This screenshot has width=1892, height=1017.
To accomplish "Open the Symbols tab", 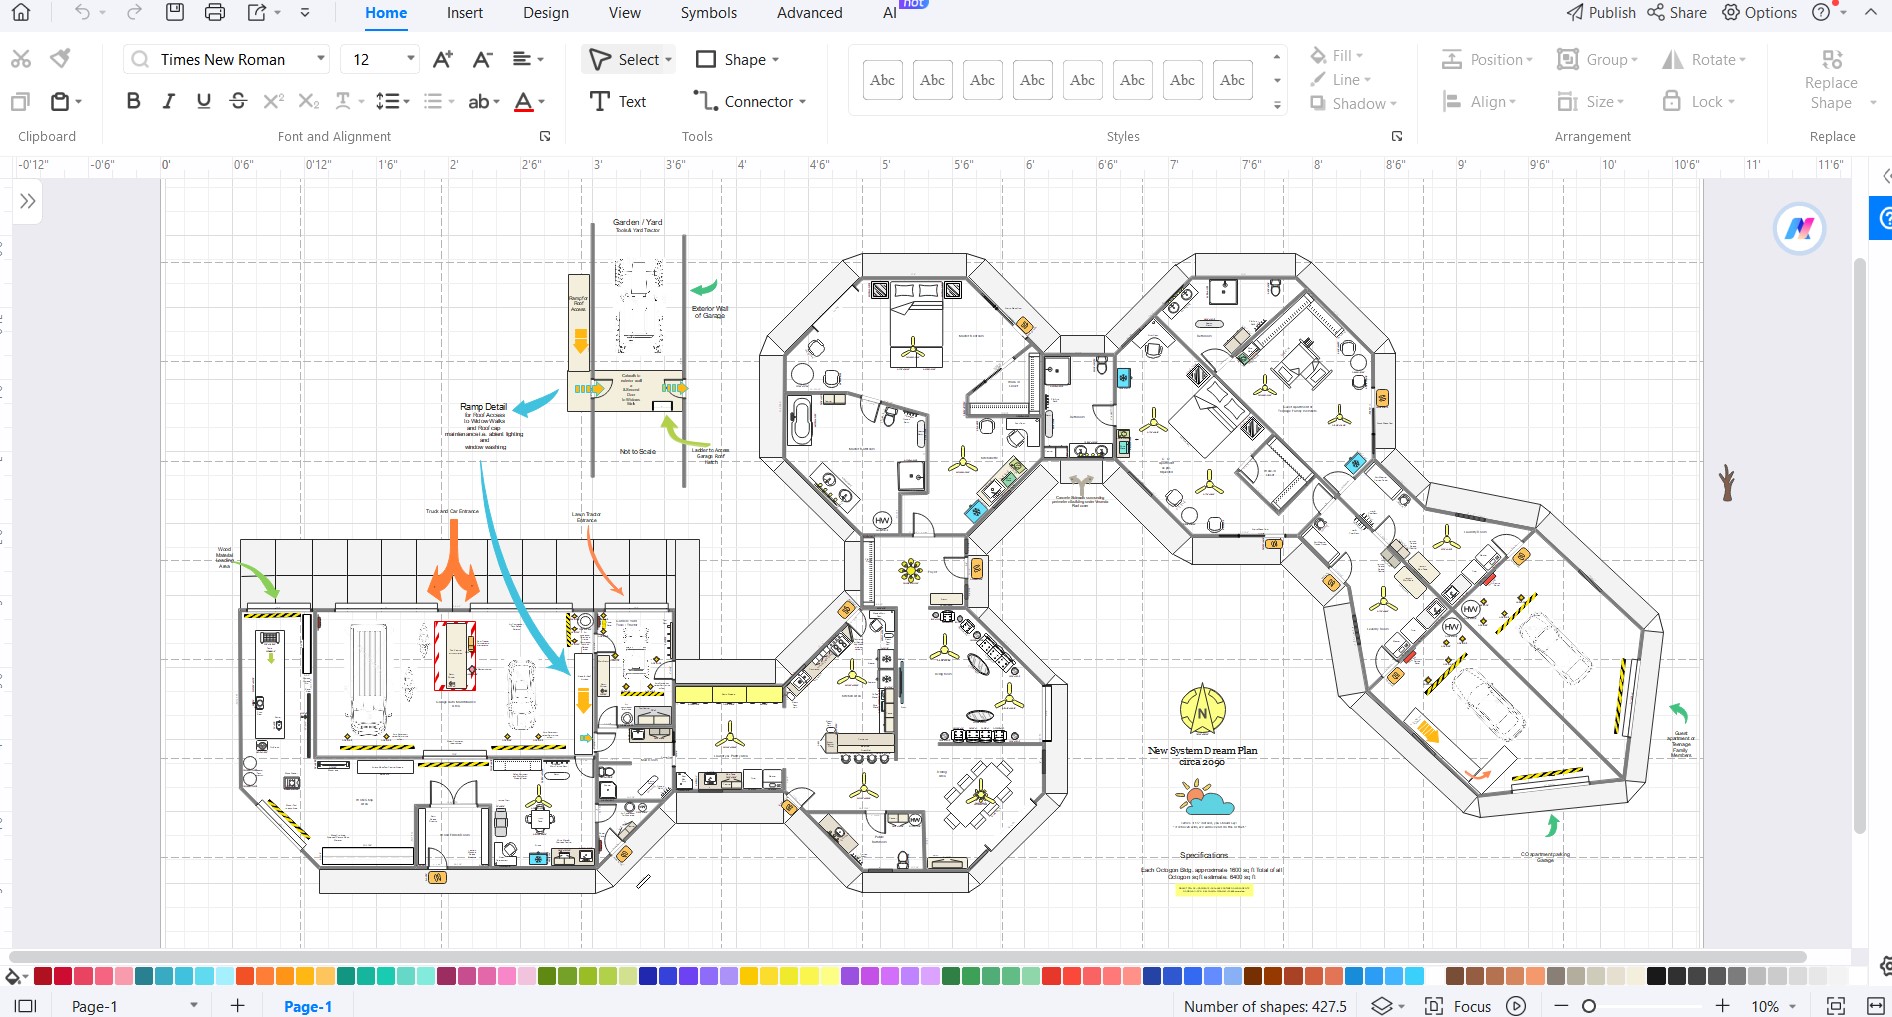I will [x=709, y=13].
